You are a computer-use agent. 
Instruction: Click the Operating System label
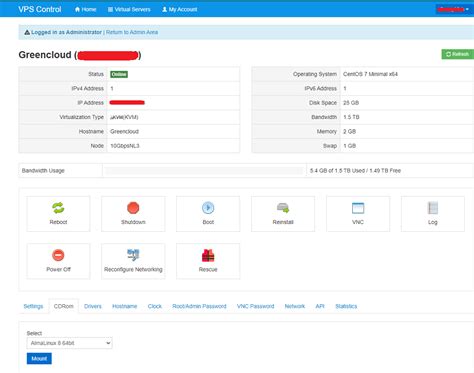(x=315, y=74)
